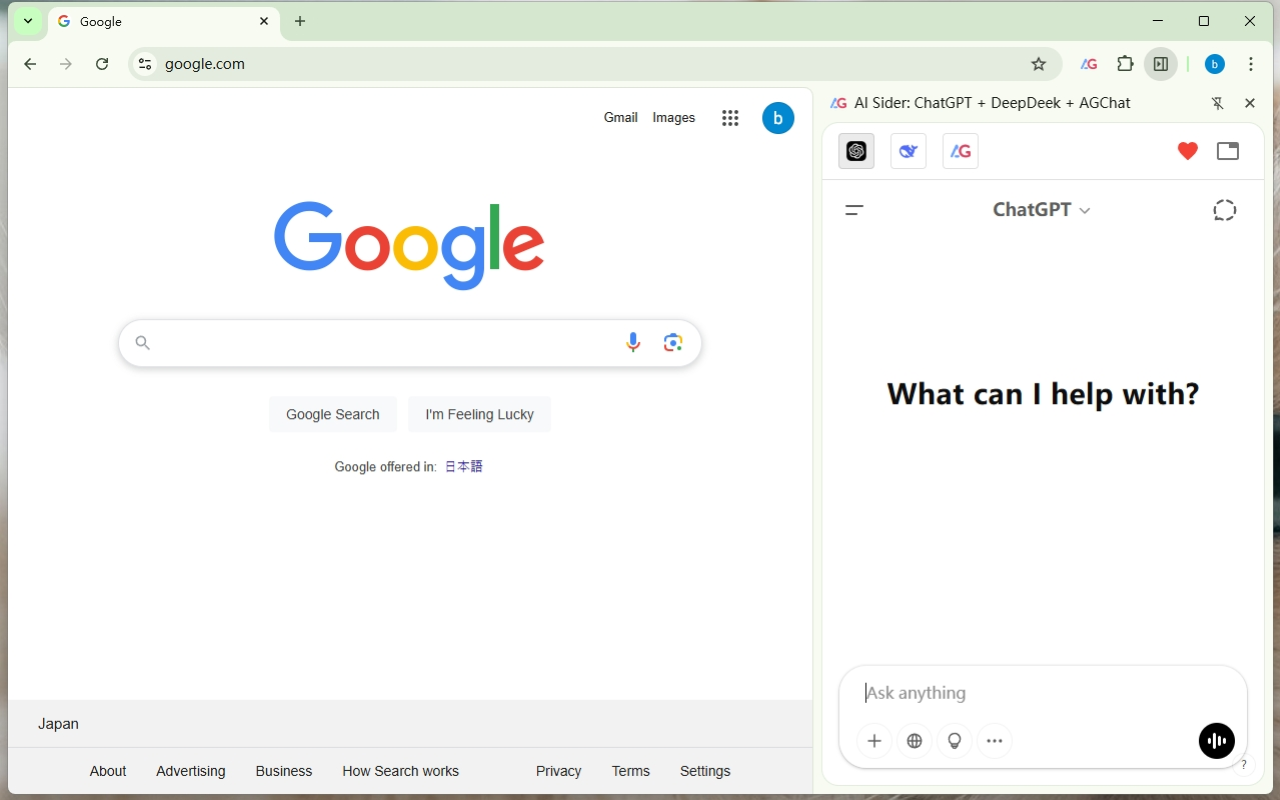
Task: Click the Google logo on the page
Action: (x=409, y=245)
